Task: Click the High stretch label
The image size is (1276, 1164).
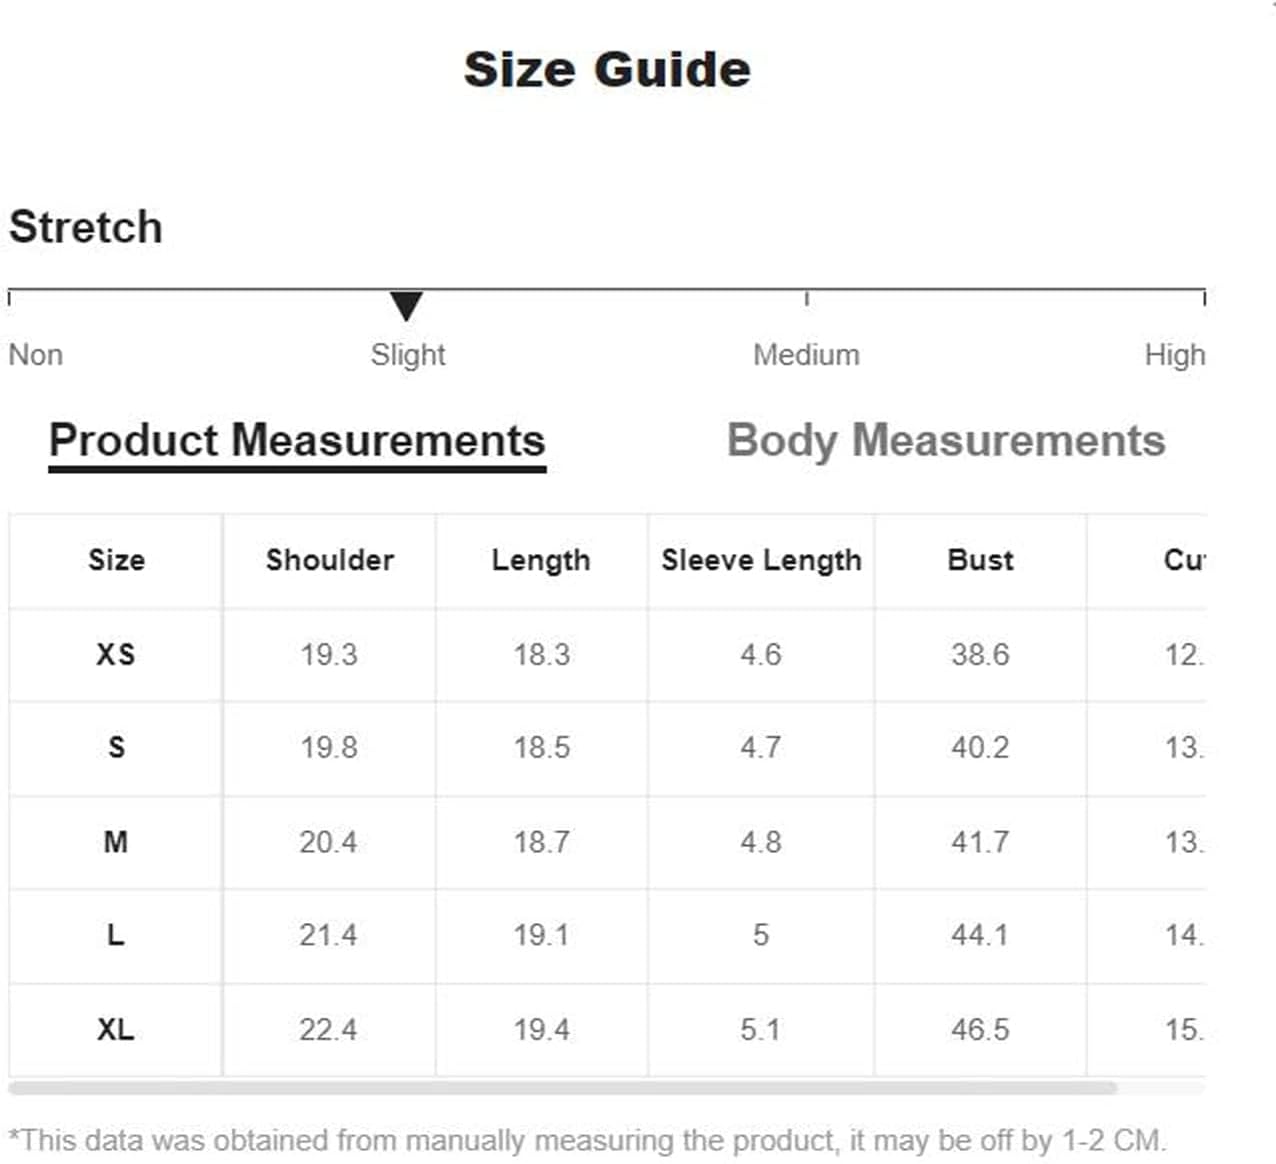Action: coord(1174,355)
